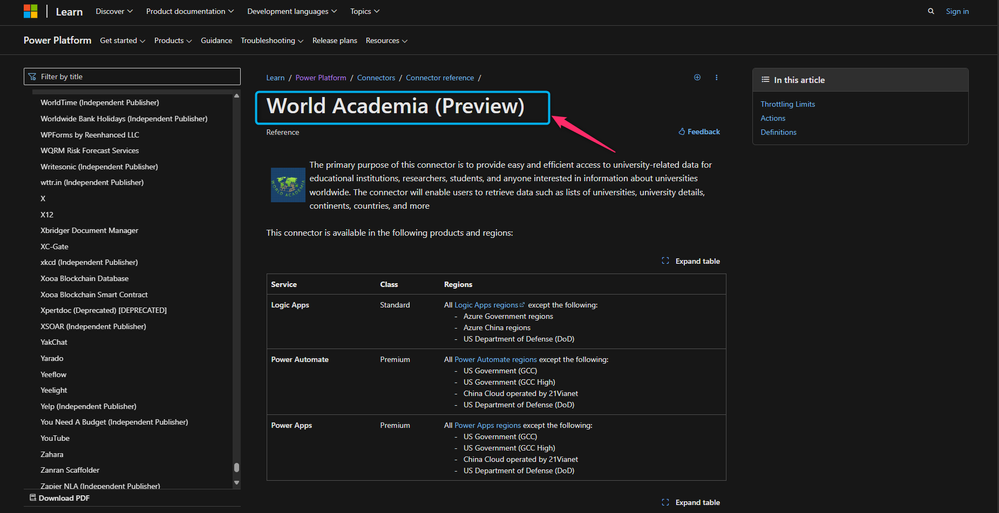The width and height of the screenshot is (999, 513).
Task: Click the Connectors breadcrumb link
Action: click(376, 78)
